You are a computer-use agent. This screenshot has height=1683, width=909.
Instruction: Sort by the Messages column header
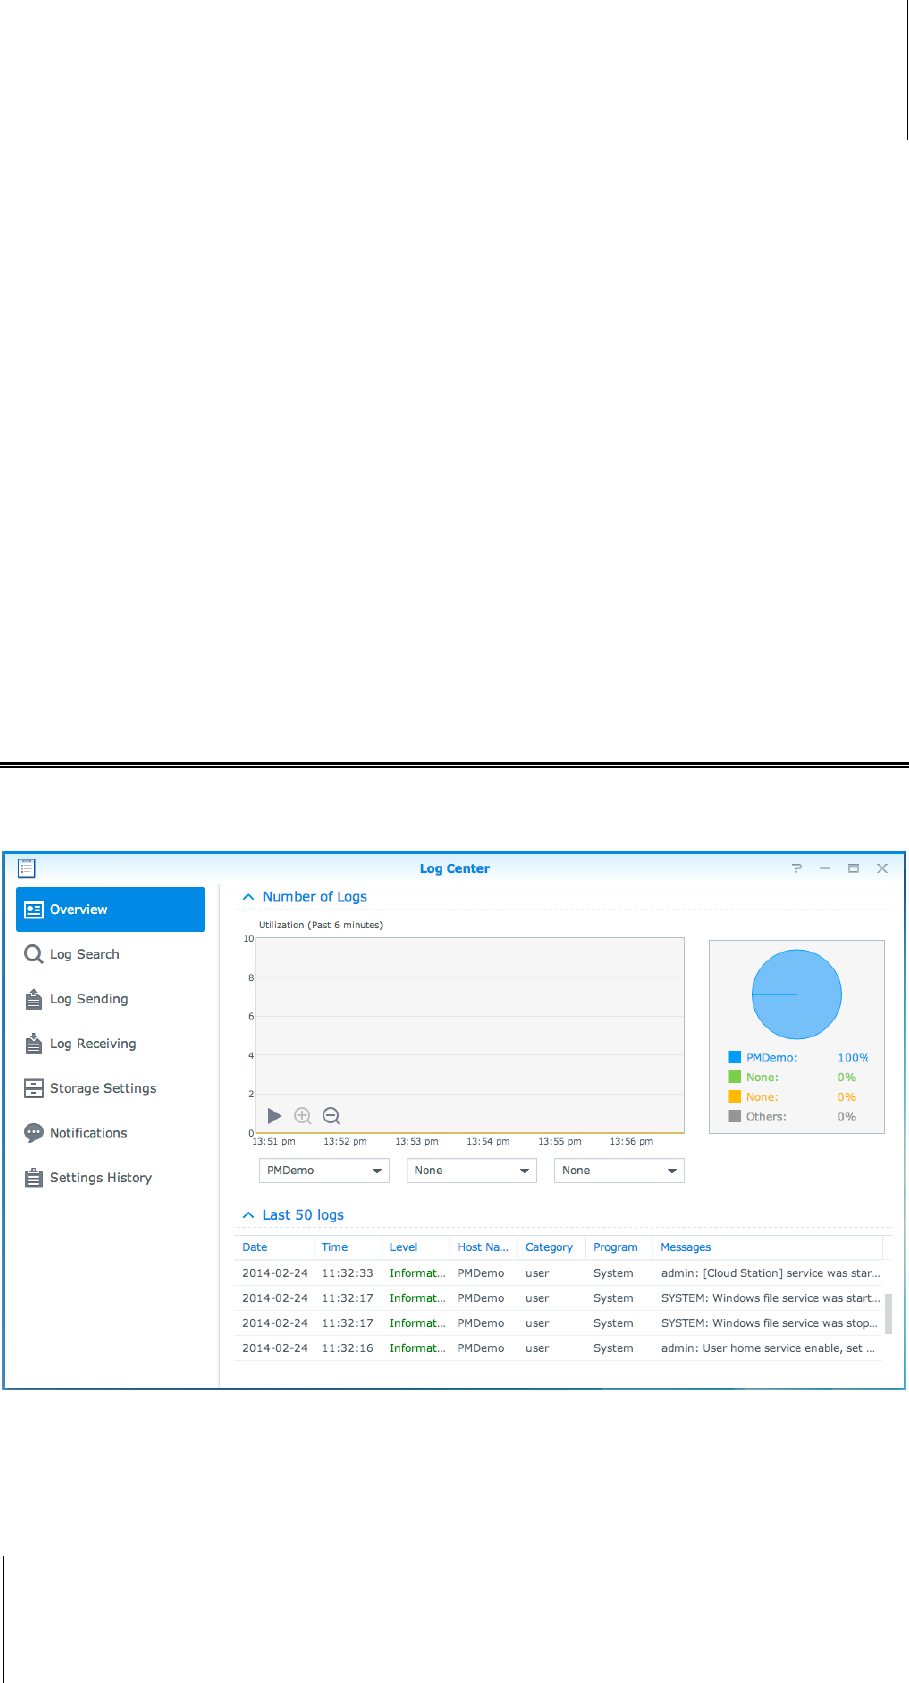click(x=767, y=1247)
